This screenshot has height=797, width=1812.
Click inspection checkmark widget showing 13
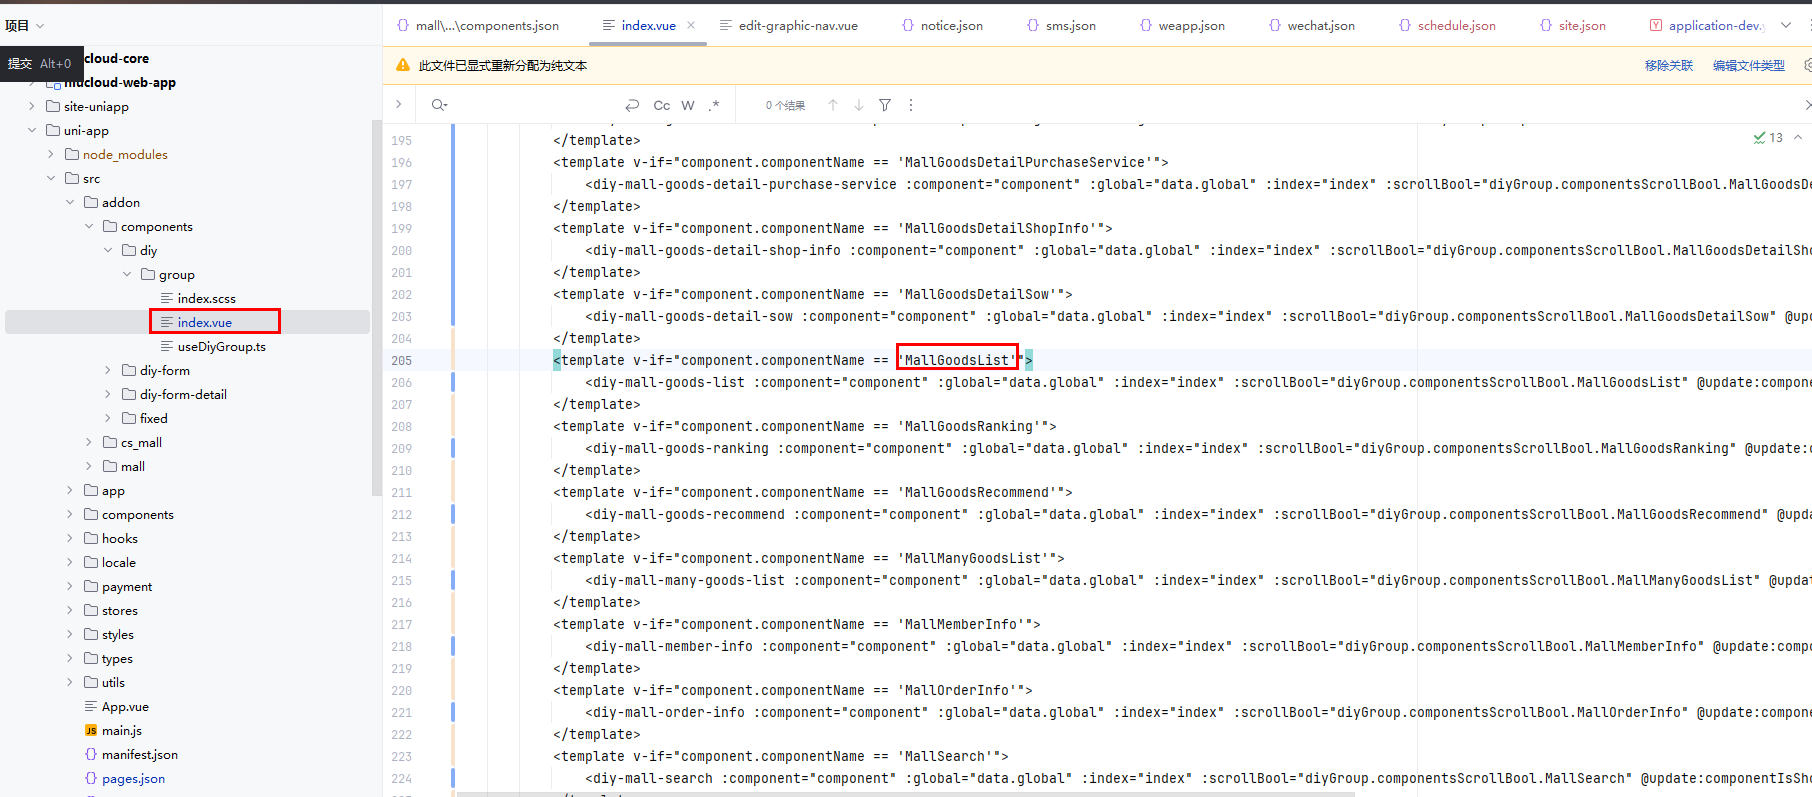(x=1768, y=138)
